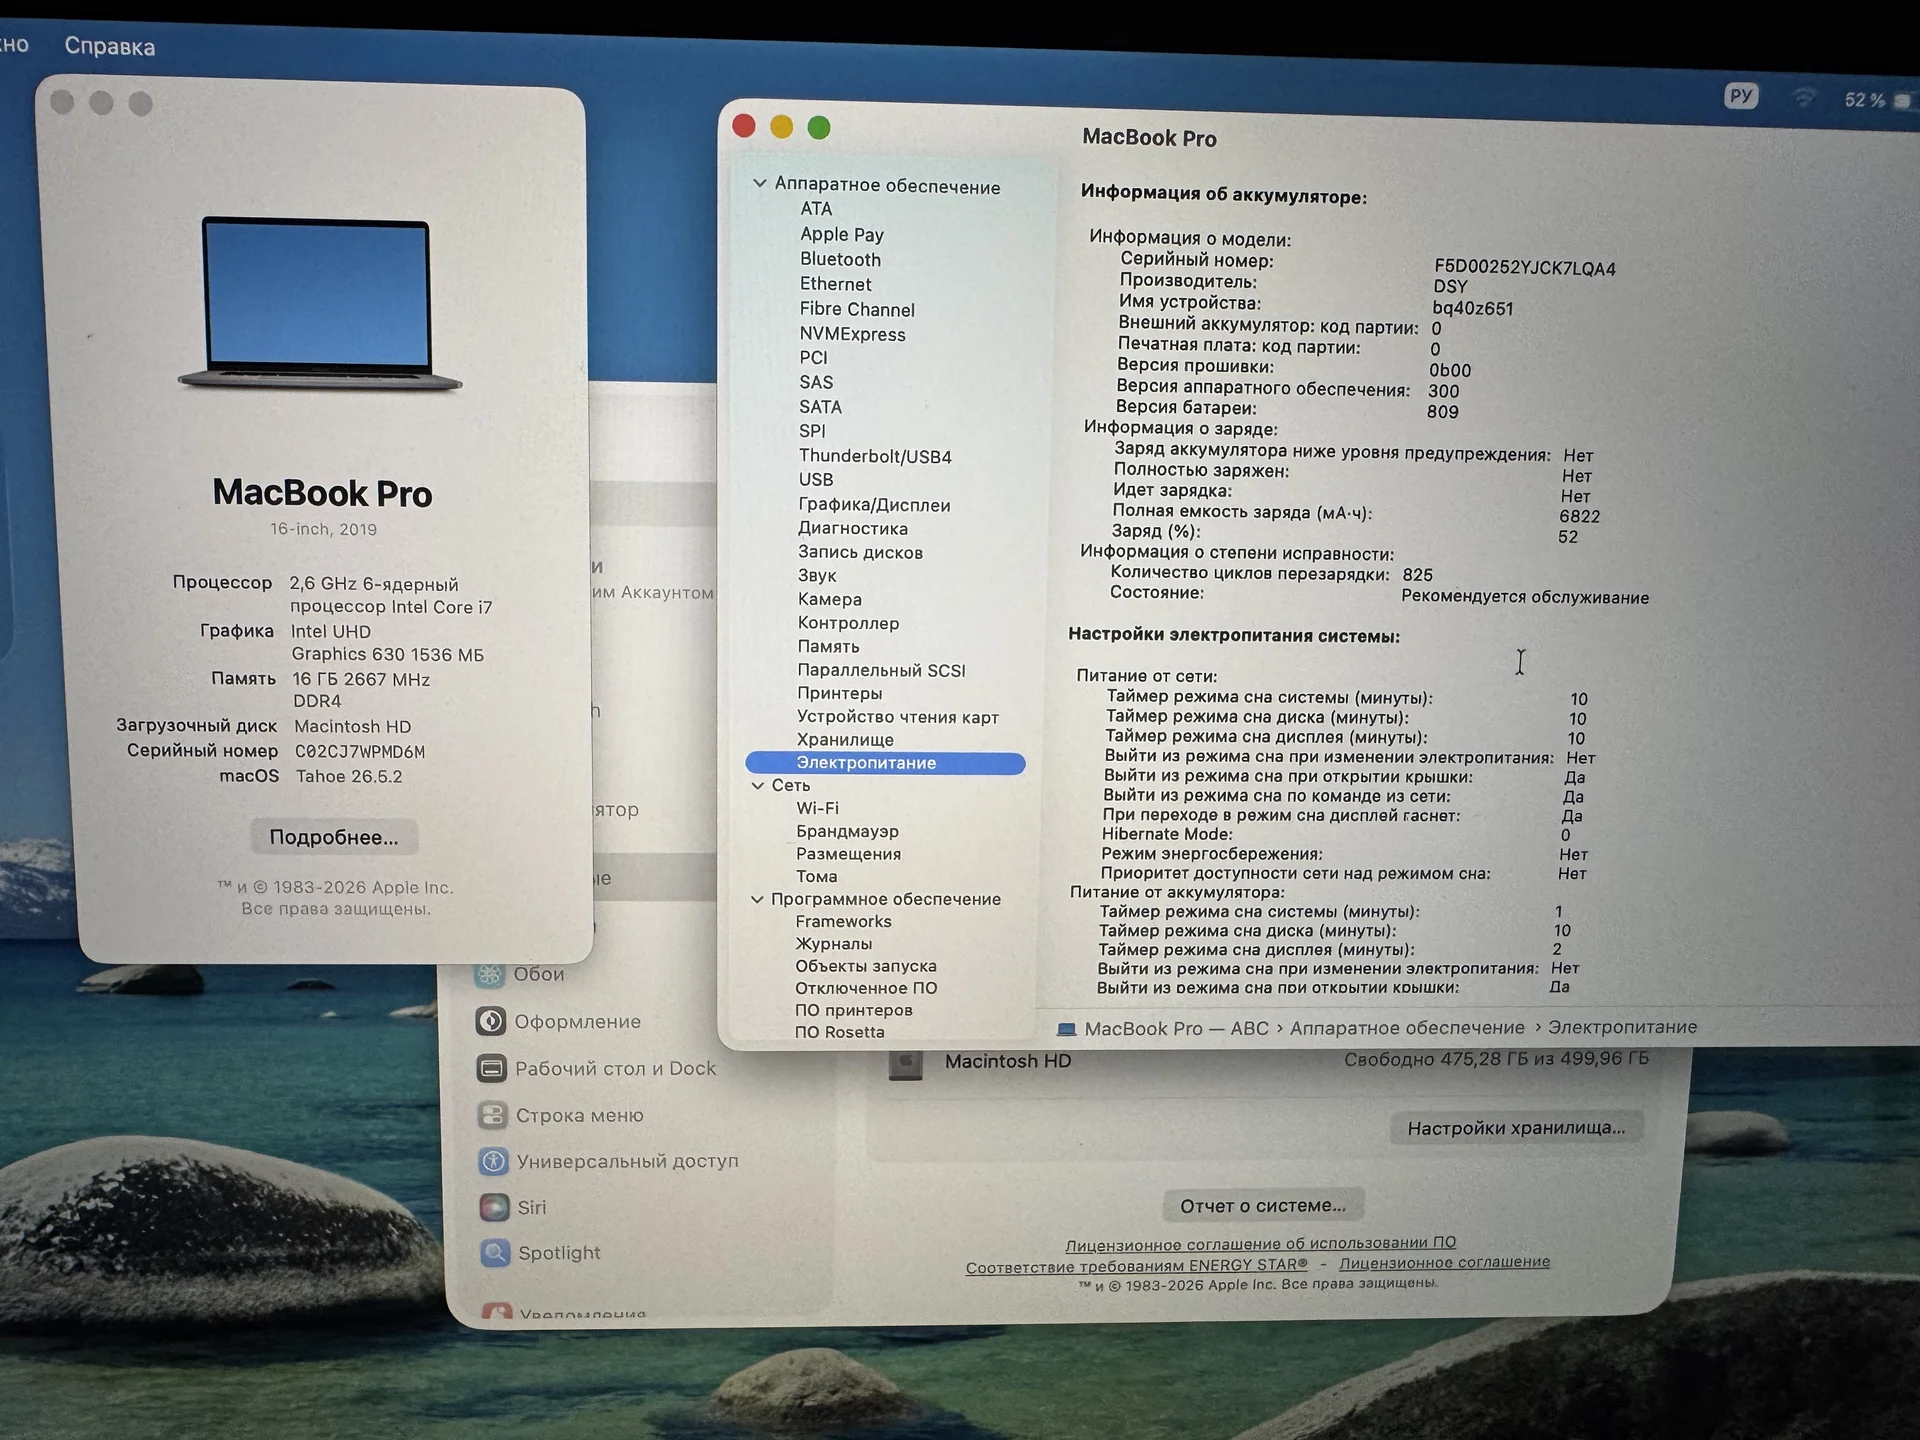Screen dimensions: 1920x1440
Task: Select Fibre Channel in the sidebar
Action: [x=857, y=309]
